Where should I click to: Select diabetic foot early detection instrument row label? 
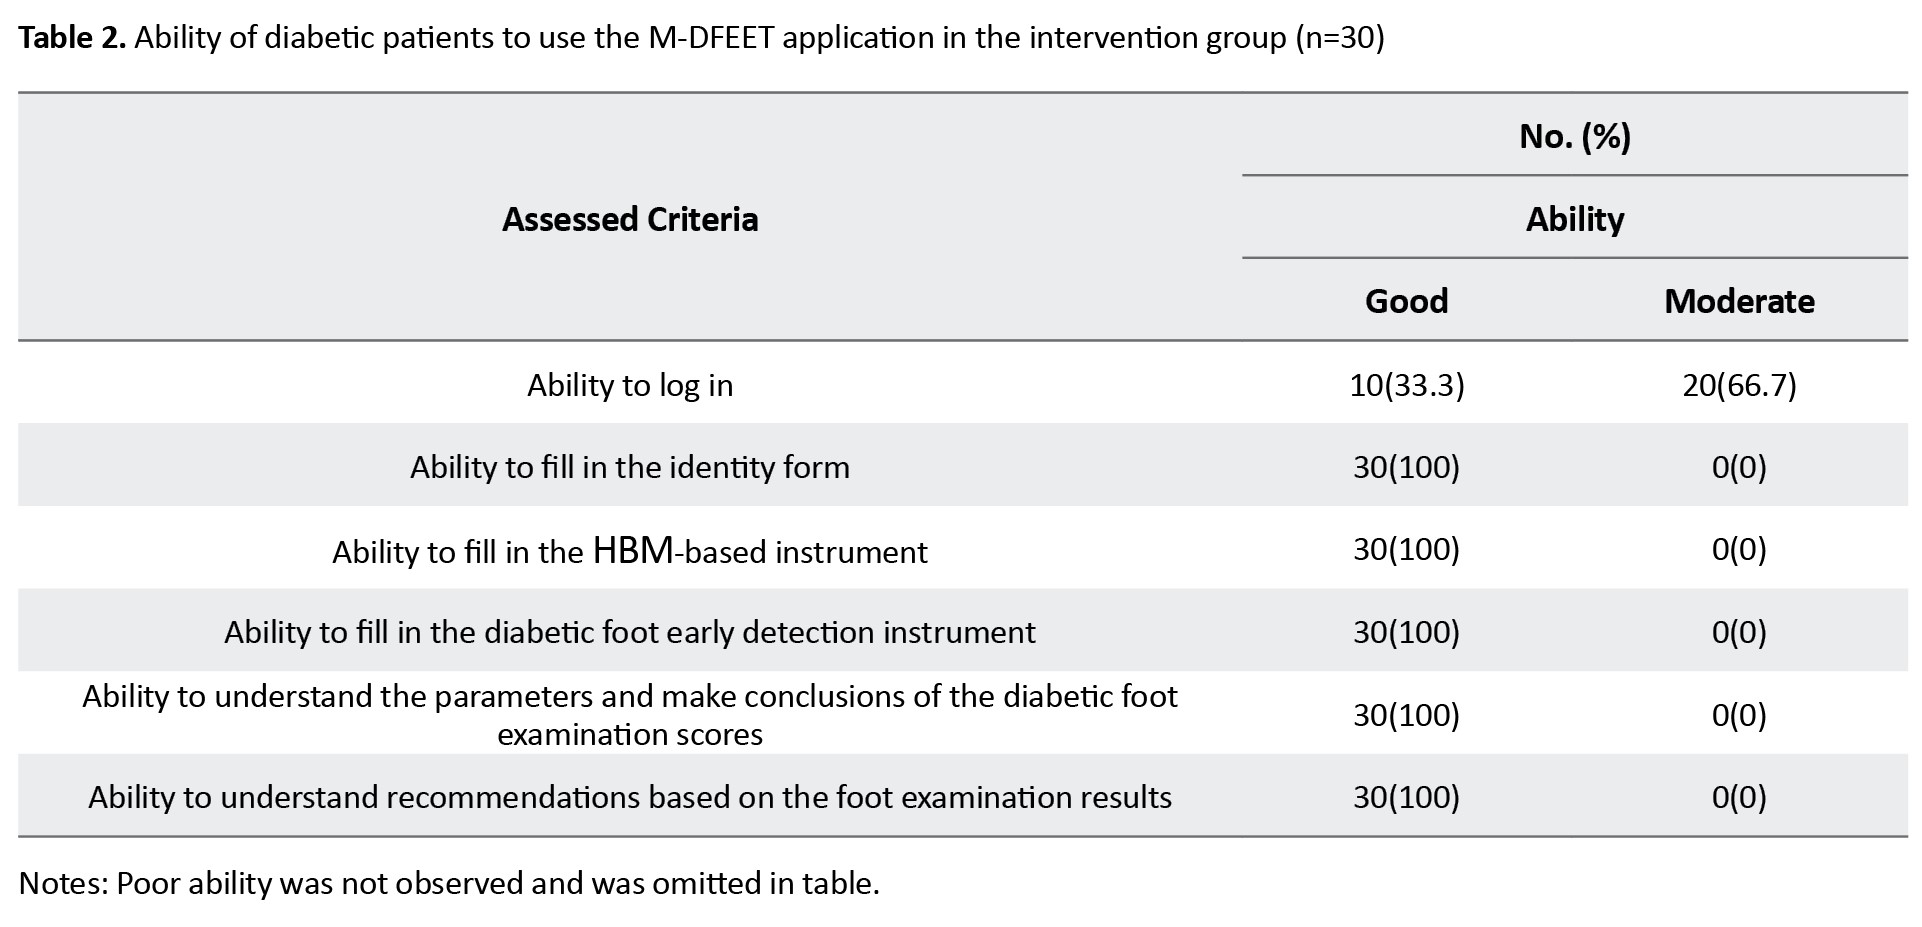pos(630,632)
